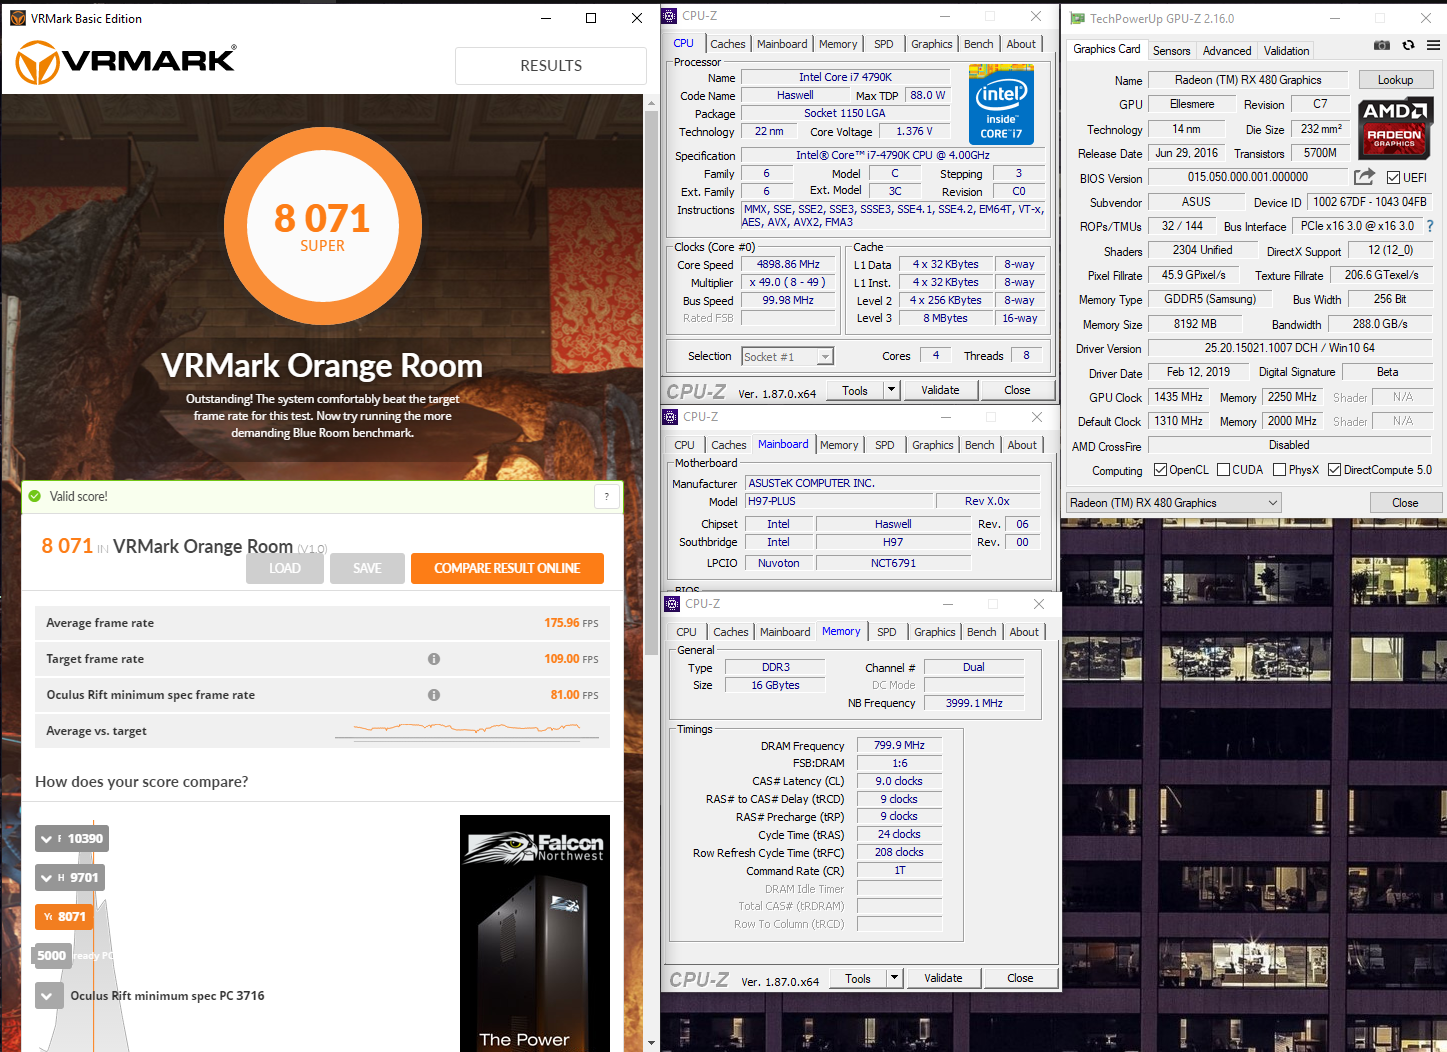Open the GPU-Z hamburger menu icon

(x=1433, y=45)
